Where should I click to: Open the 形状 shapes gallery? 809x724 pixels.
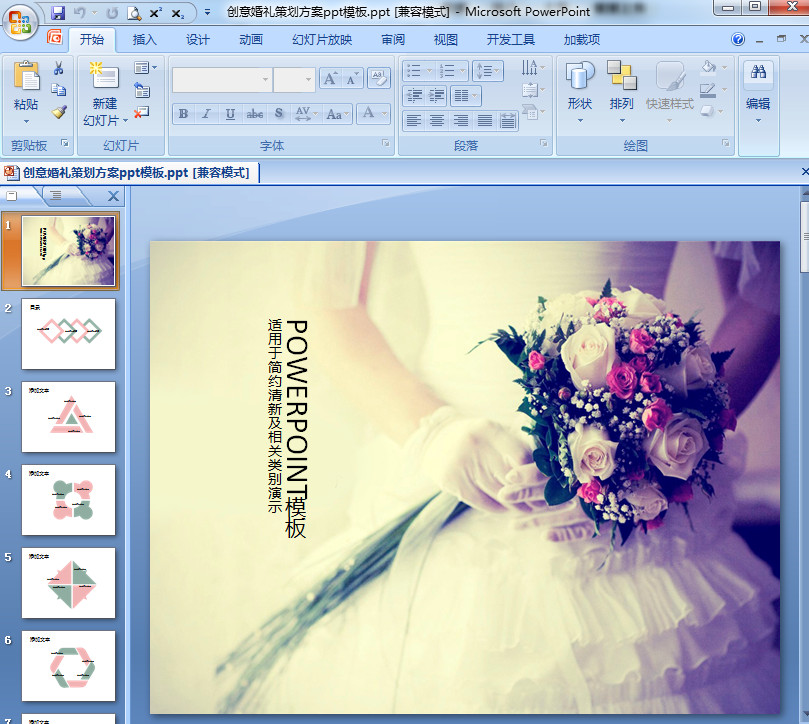(x=580, y=92)
